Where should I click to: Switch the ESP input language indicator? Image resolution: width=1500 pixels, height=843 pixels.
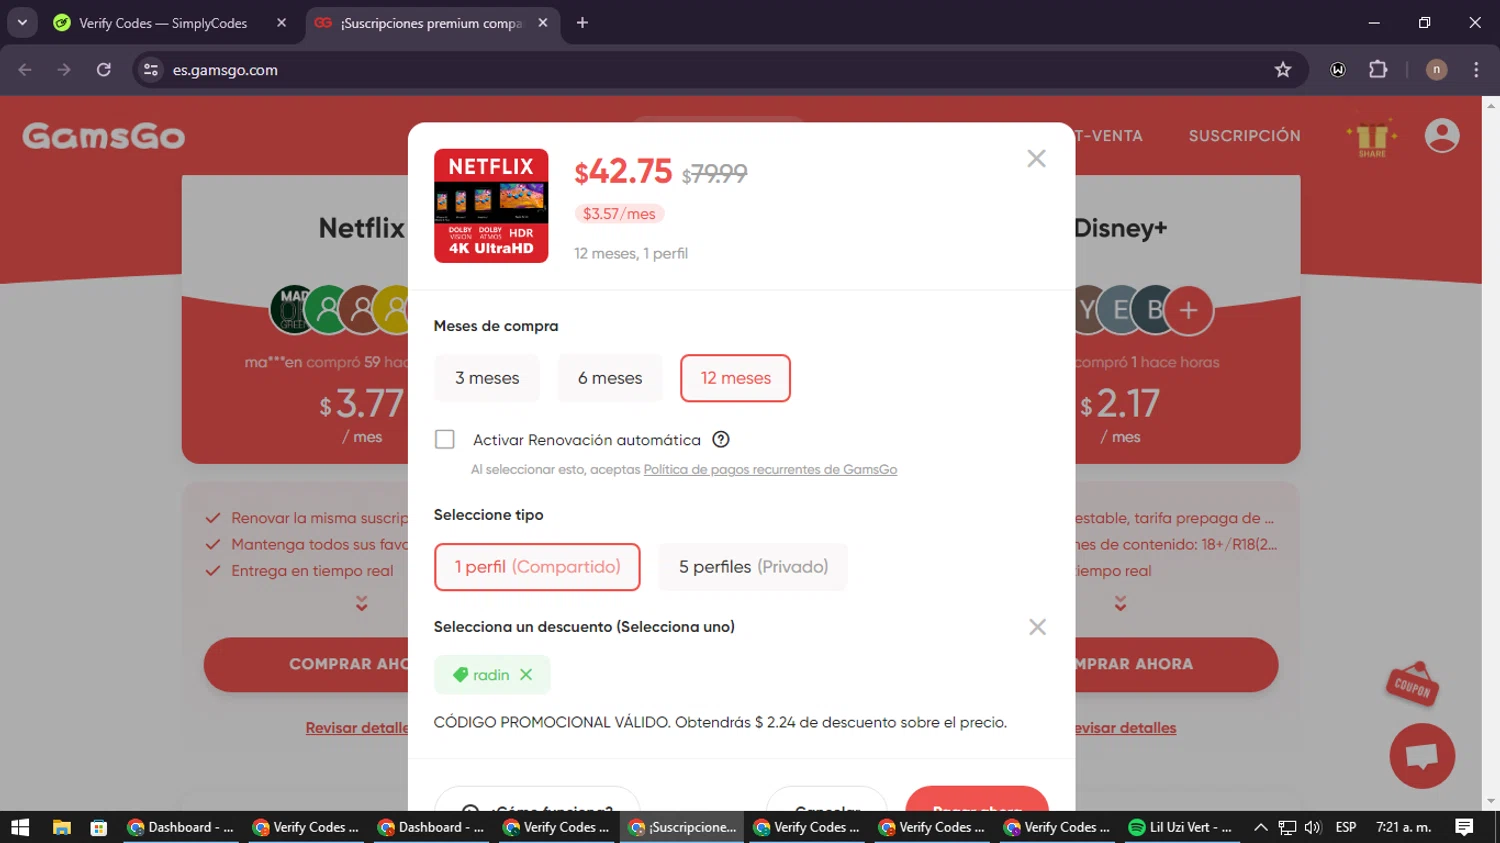point(1346,827)
